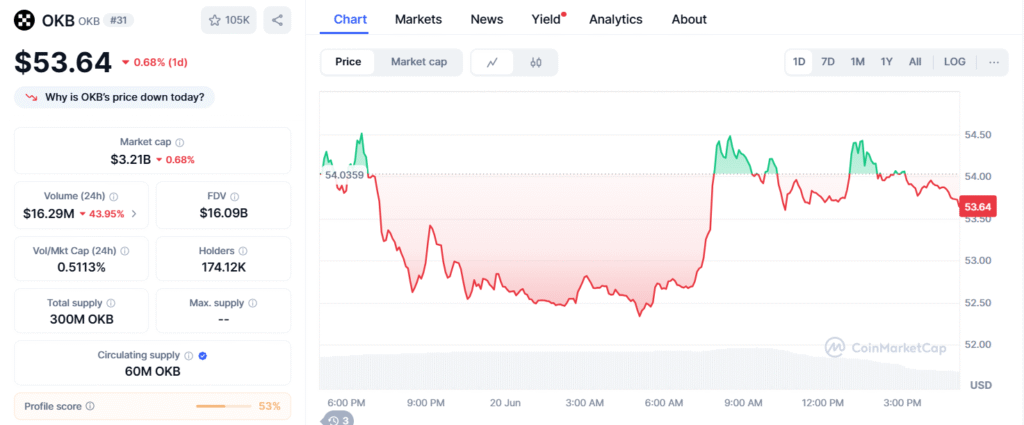This screenshot has width=1024, height=425.
Task: Click info icon next to Vol/Mkt Cap
Action: click(x=125, y=251)
